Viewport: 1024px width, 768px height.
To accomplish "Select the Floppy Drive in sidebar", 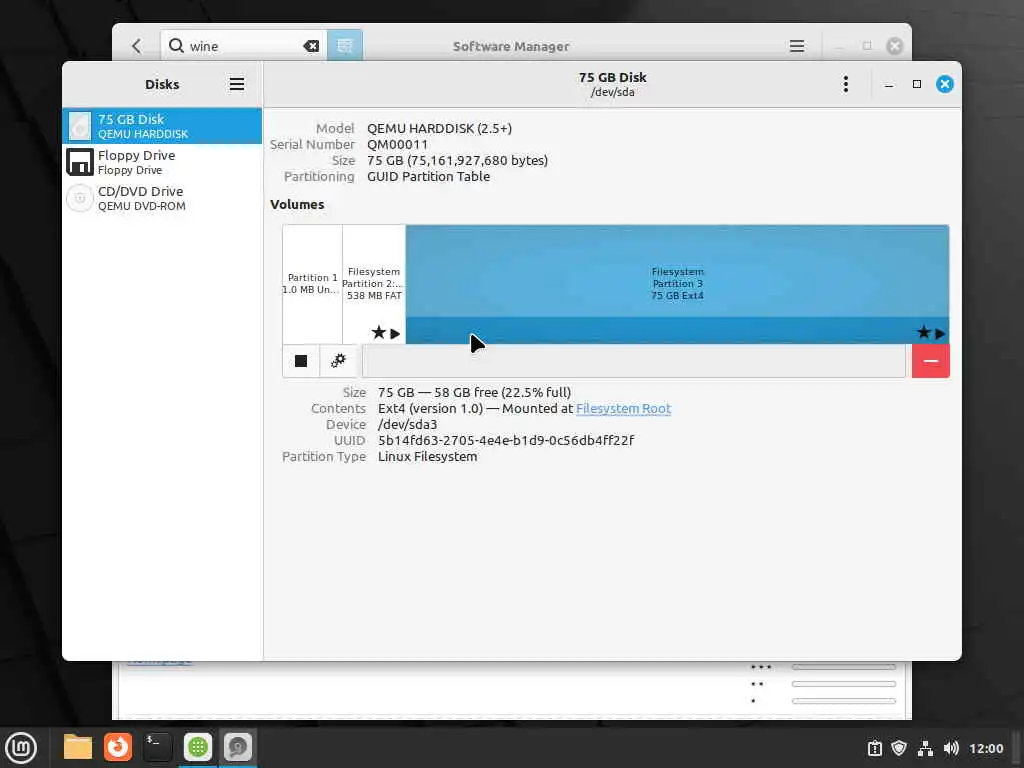I will tap(162, 162).
